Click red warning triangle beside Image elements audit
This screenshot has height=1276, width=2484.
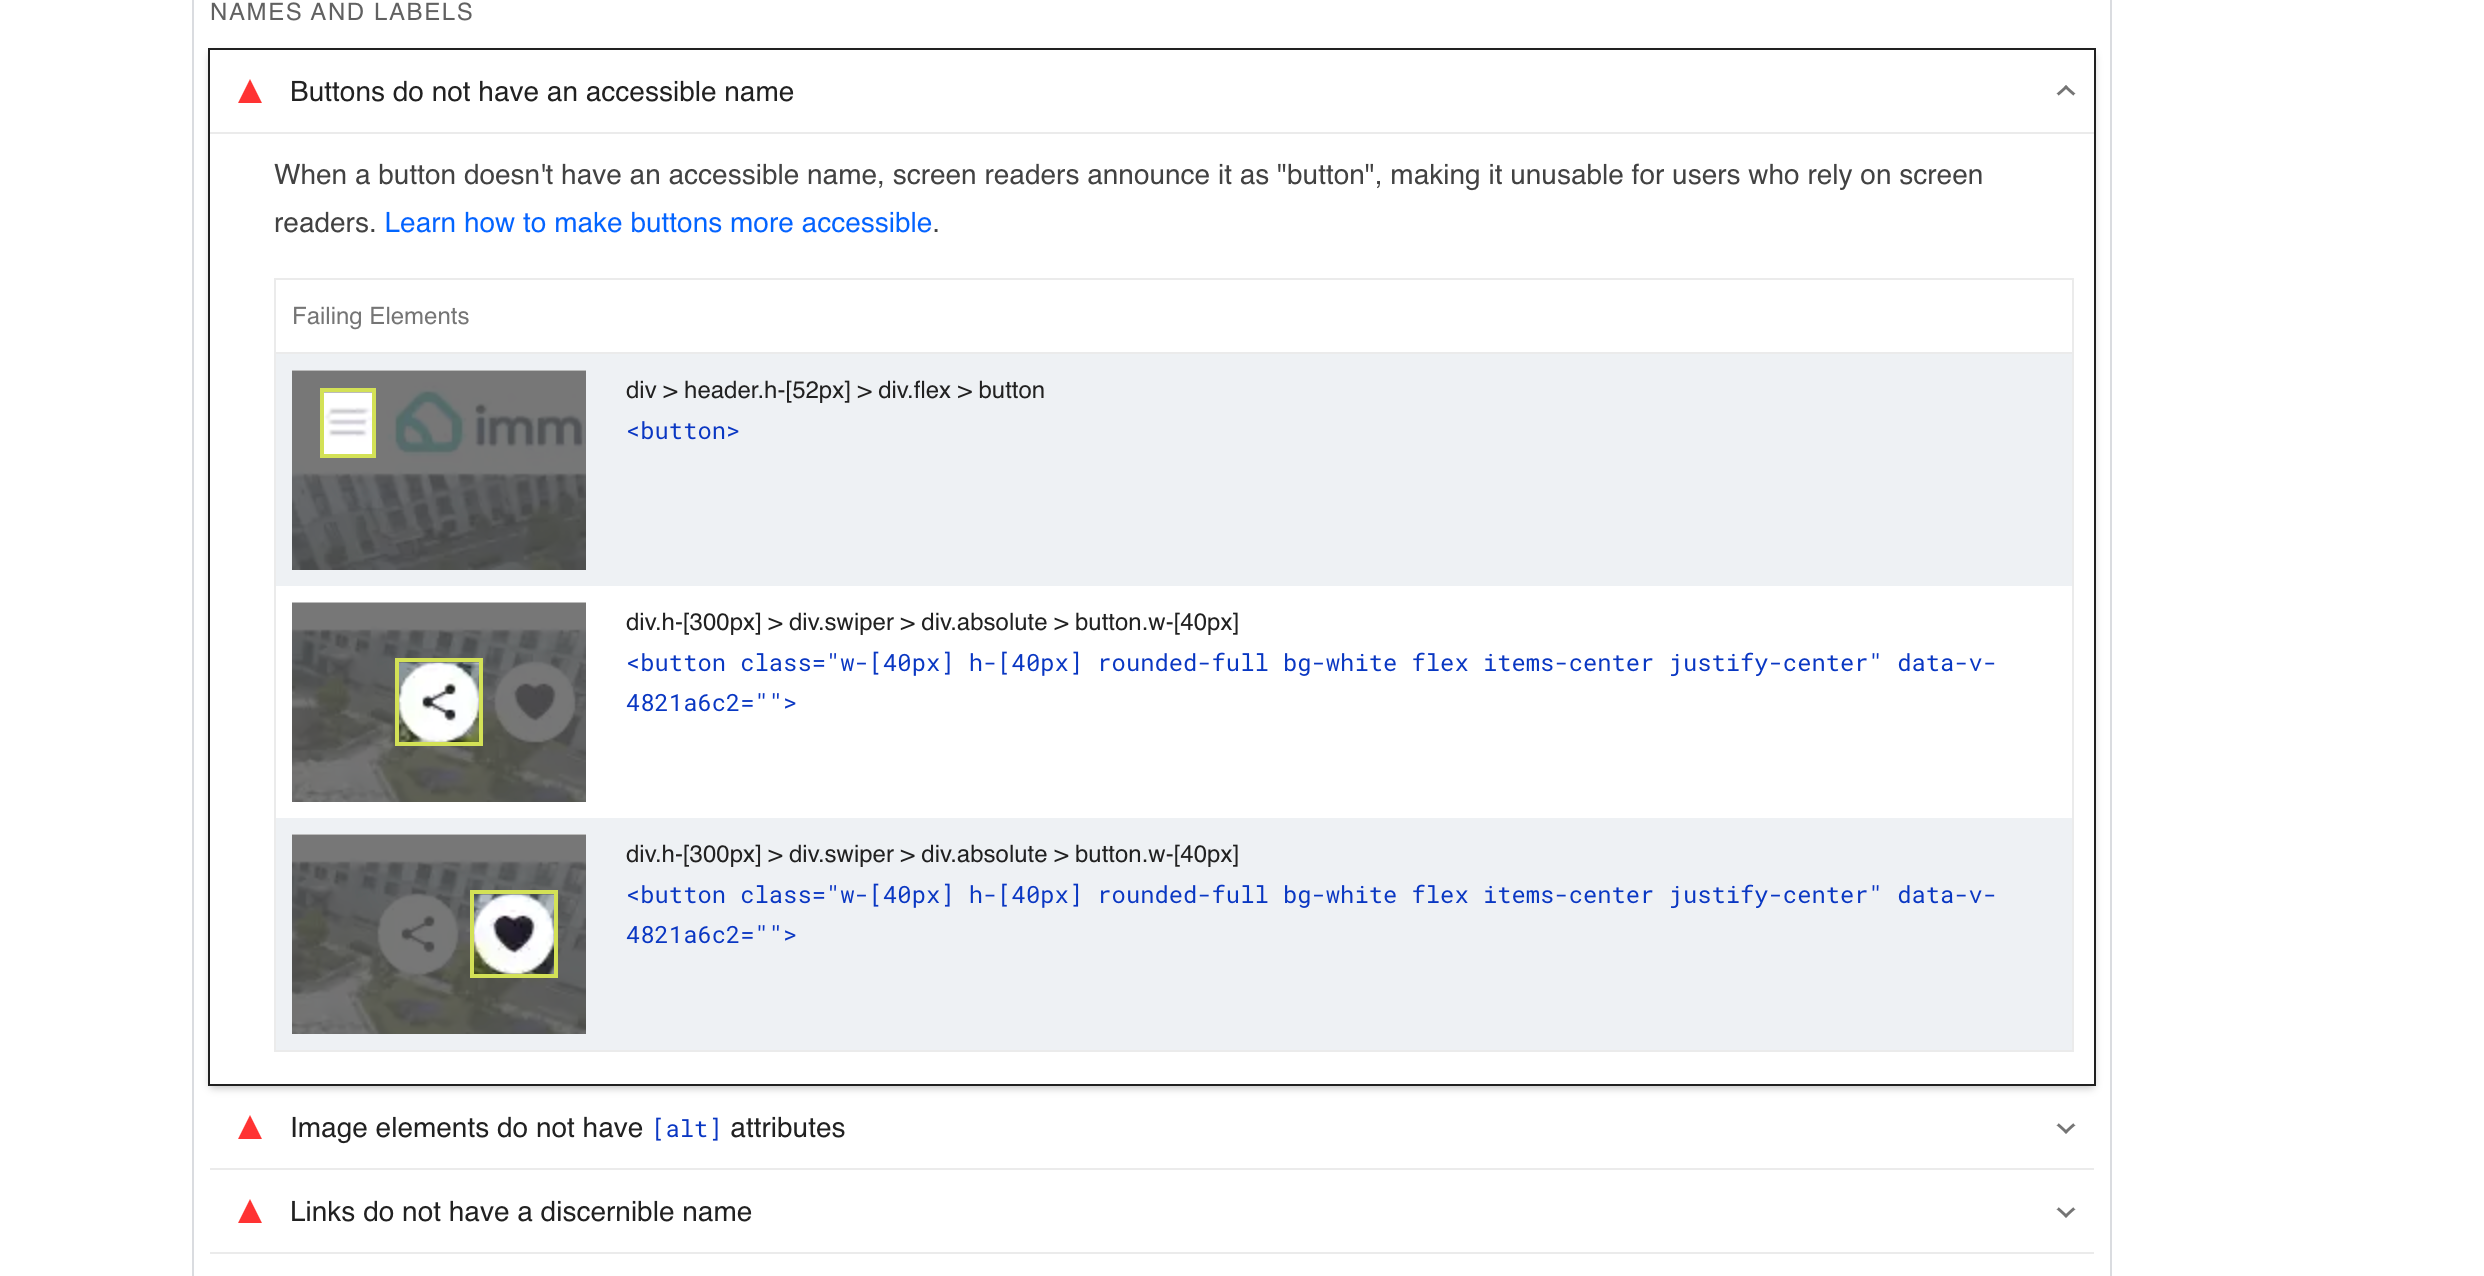250,1128
